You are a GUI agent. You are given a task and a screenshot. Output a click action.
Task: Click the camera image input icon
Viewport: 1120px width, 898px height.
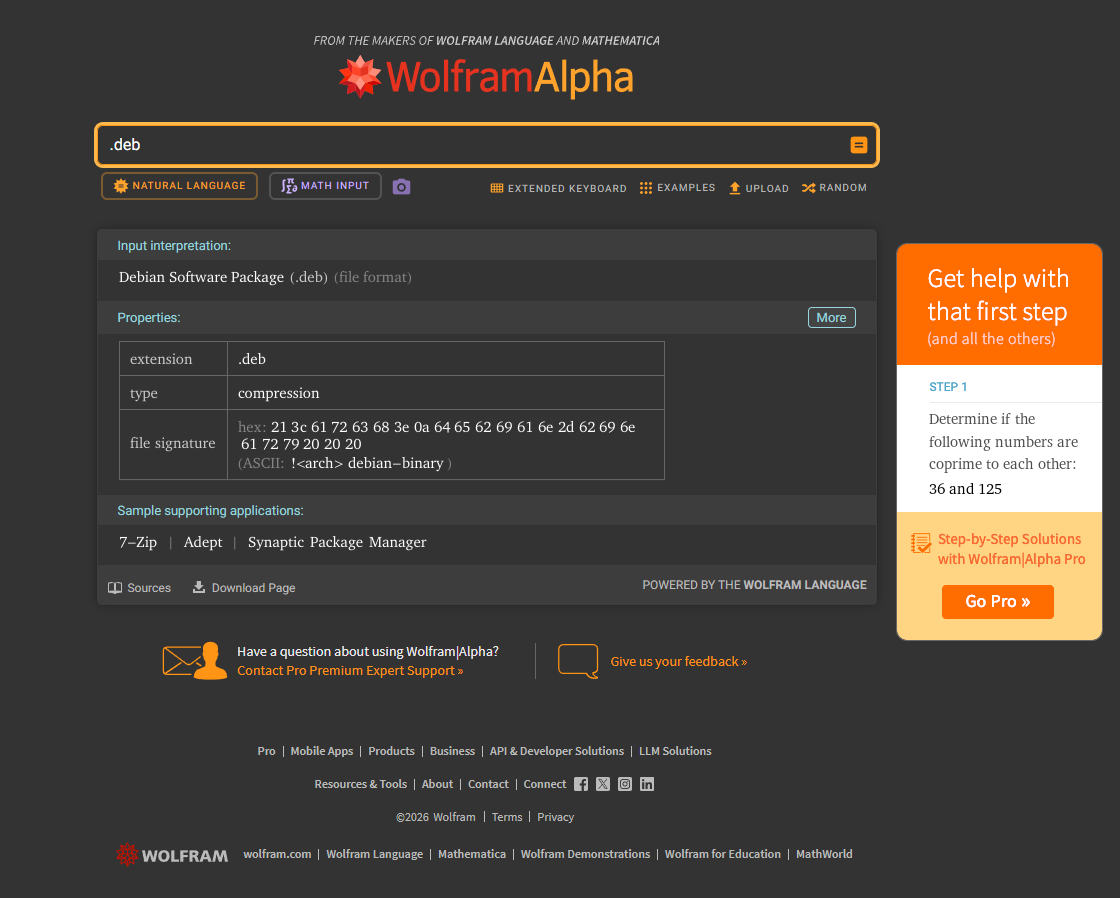tap(401, 187)
